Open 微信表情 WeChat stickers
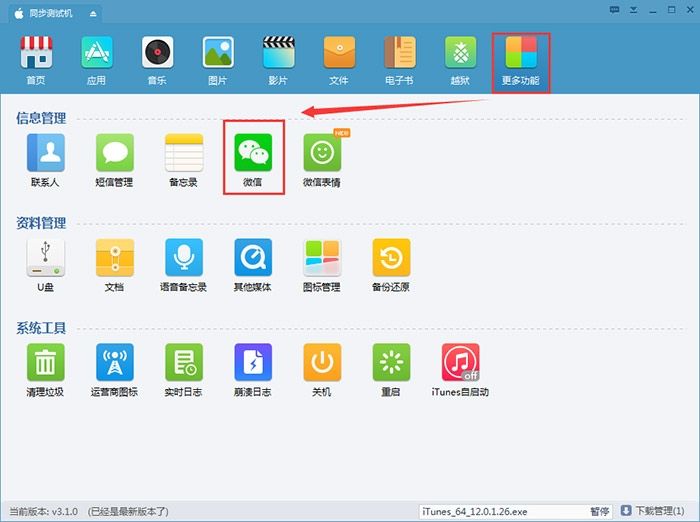Screen dimensions: 700x522 [x=322, y=153]
